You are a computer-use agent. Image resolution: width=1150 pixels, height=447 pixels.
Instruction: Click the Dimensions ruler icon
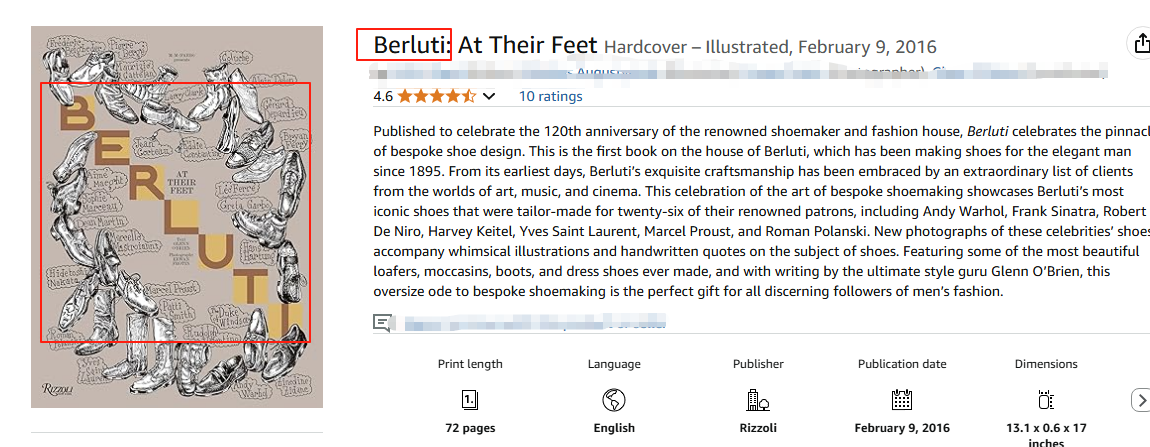pyautogui.click(x=1046, y=400)
